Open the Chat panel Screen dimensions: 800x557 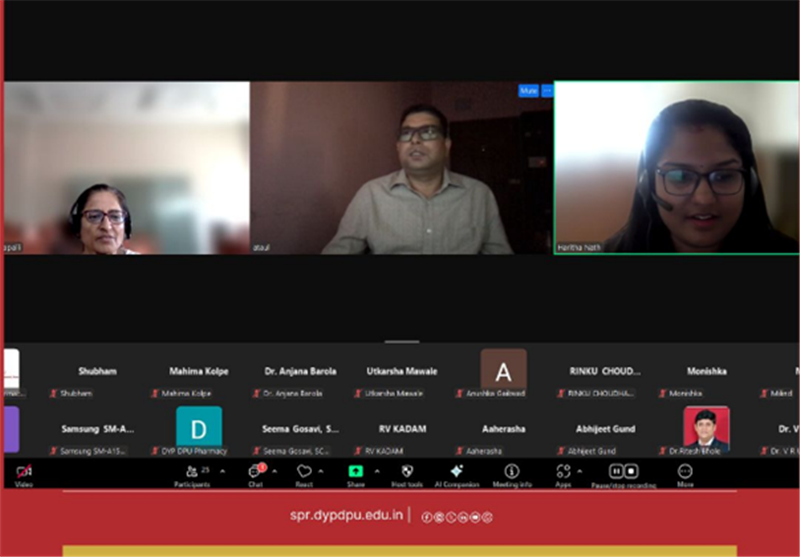coord(255,471)
